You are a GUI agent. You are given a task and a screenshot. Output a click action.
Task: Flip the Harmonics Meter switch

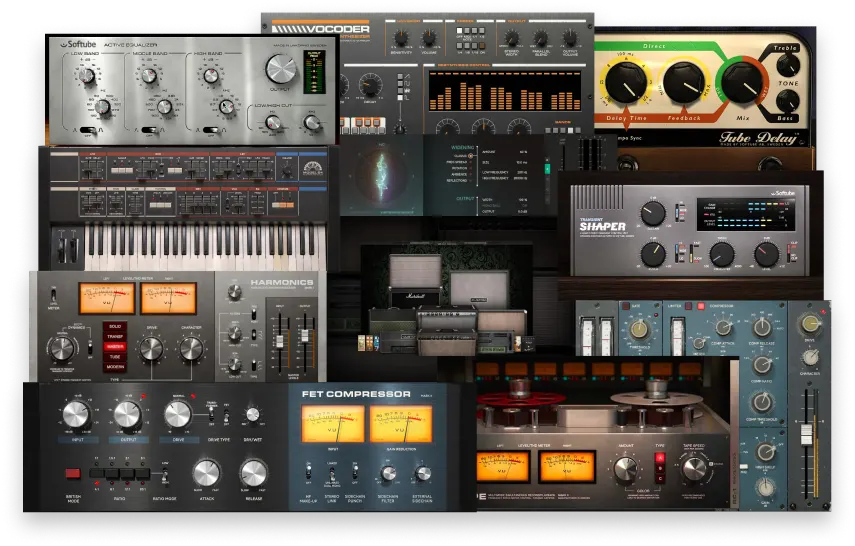[x=53, y=295]
